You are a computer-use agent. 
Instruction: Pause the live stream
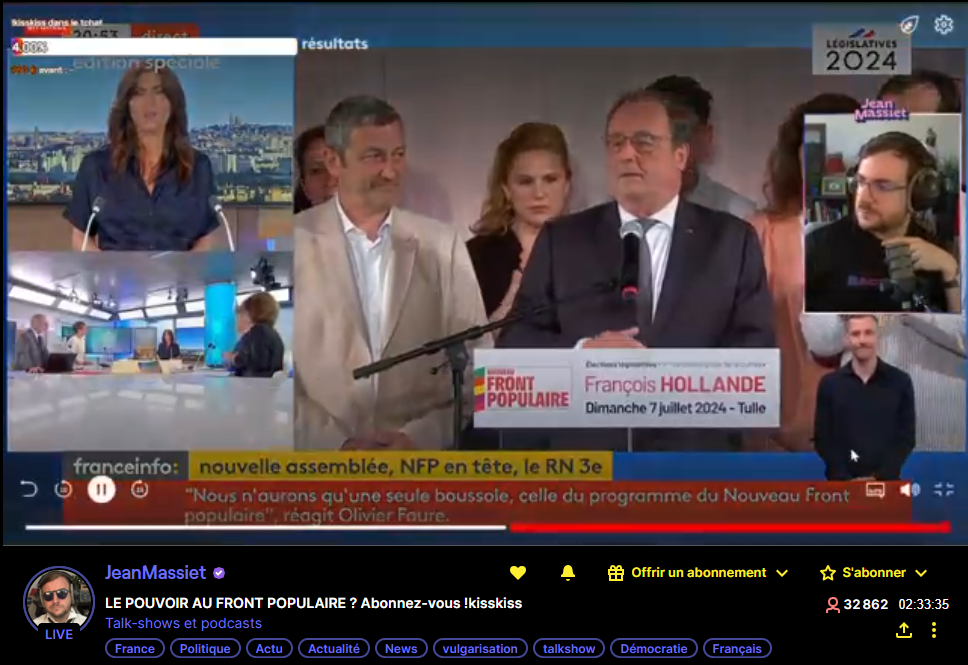tap(101, 490)
